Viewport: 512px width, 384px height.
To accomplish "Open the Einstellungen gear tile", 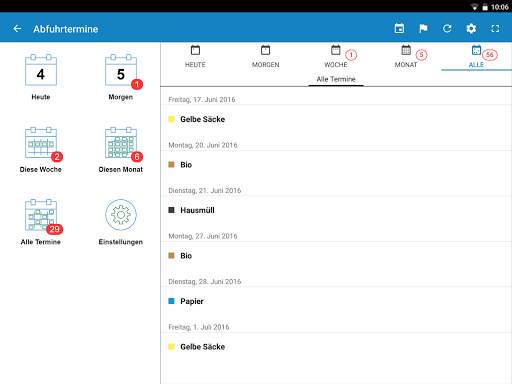I will [x=121, y=222].
